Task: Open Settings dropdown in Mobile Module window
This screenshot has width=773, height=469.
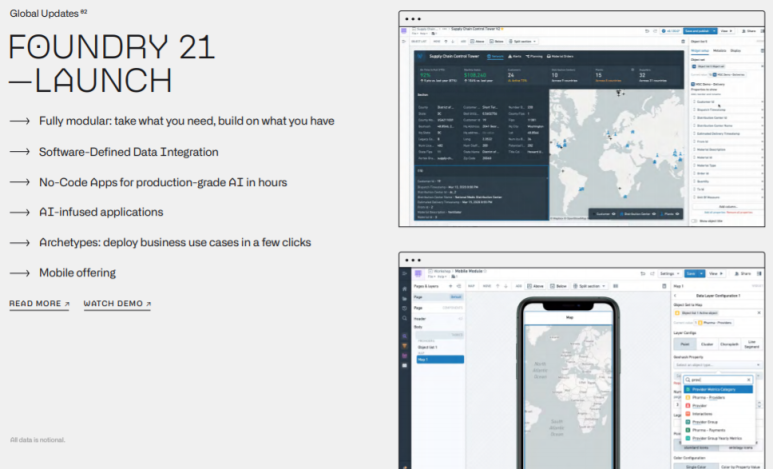Action: point(670,273)
